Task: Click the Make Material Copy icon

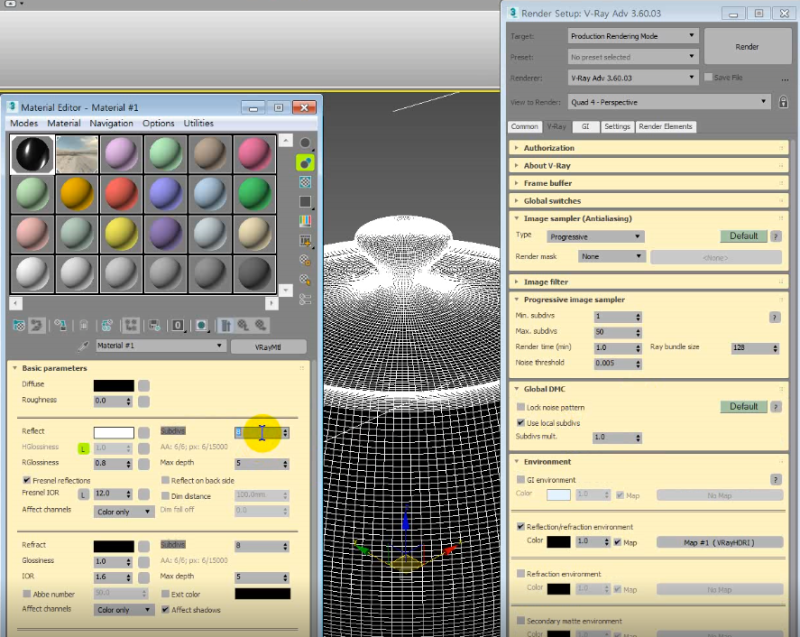Action: click(105, 327)
